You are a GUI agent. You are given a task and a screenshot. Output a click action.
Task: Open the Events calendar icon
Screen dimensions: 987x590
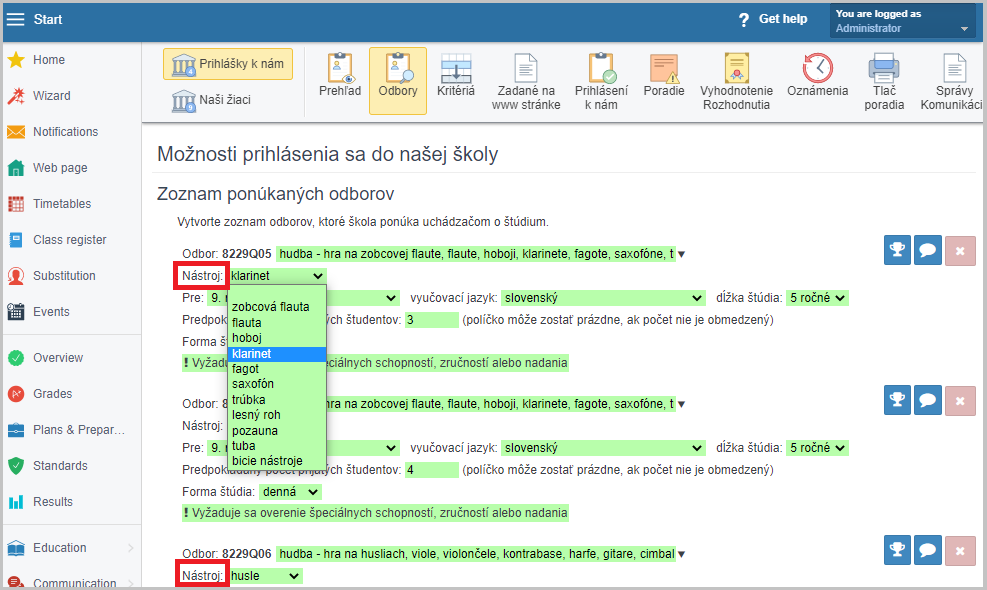16,312
